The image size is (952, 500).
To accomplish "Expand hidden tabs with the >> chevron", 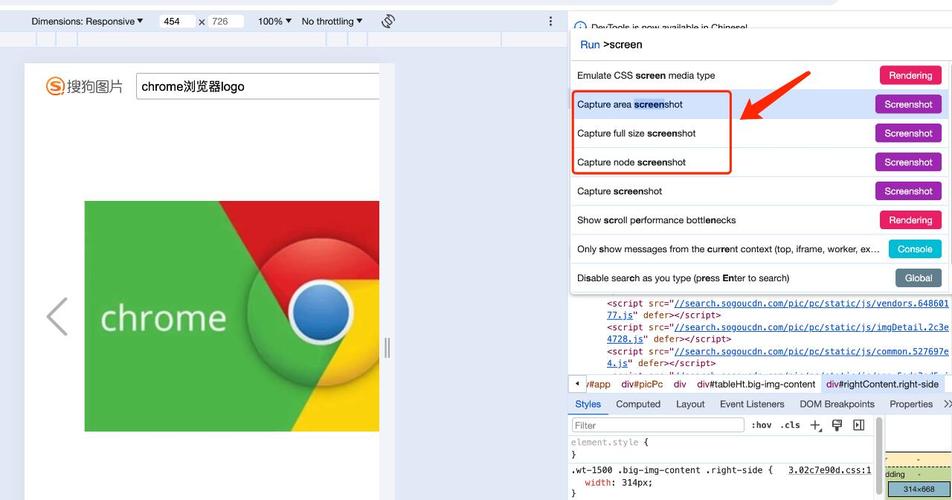I will click(946, 404).
